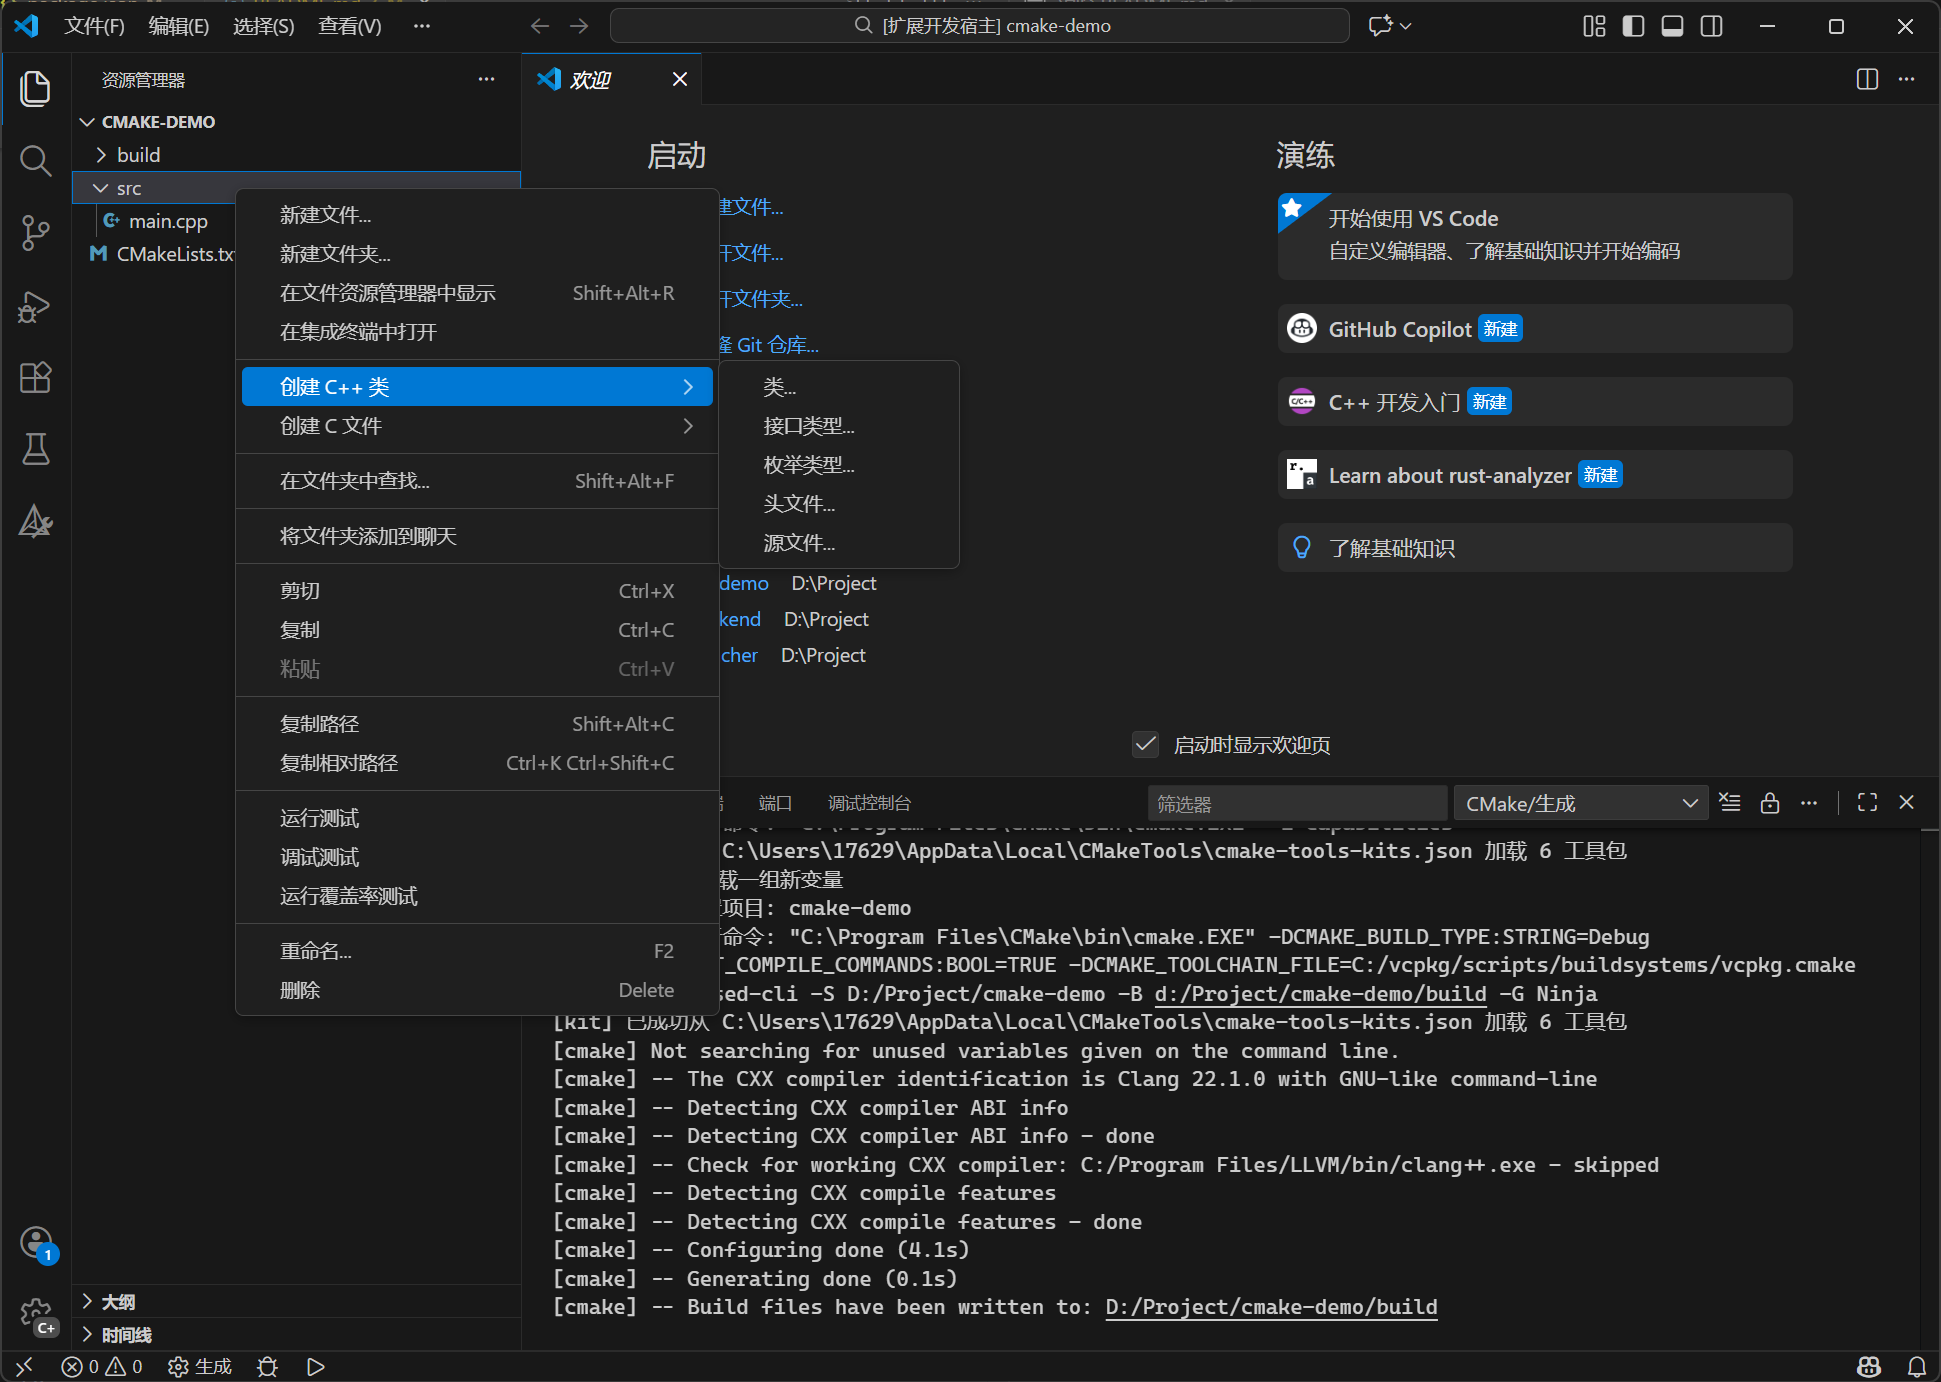Viewport: 1941px width, 1382px height.
Task: Open the CMake/生成 output channel dropdown
Action: 1578,802
